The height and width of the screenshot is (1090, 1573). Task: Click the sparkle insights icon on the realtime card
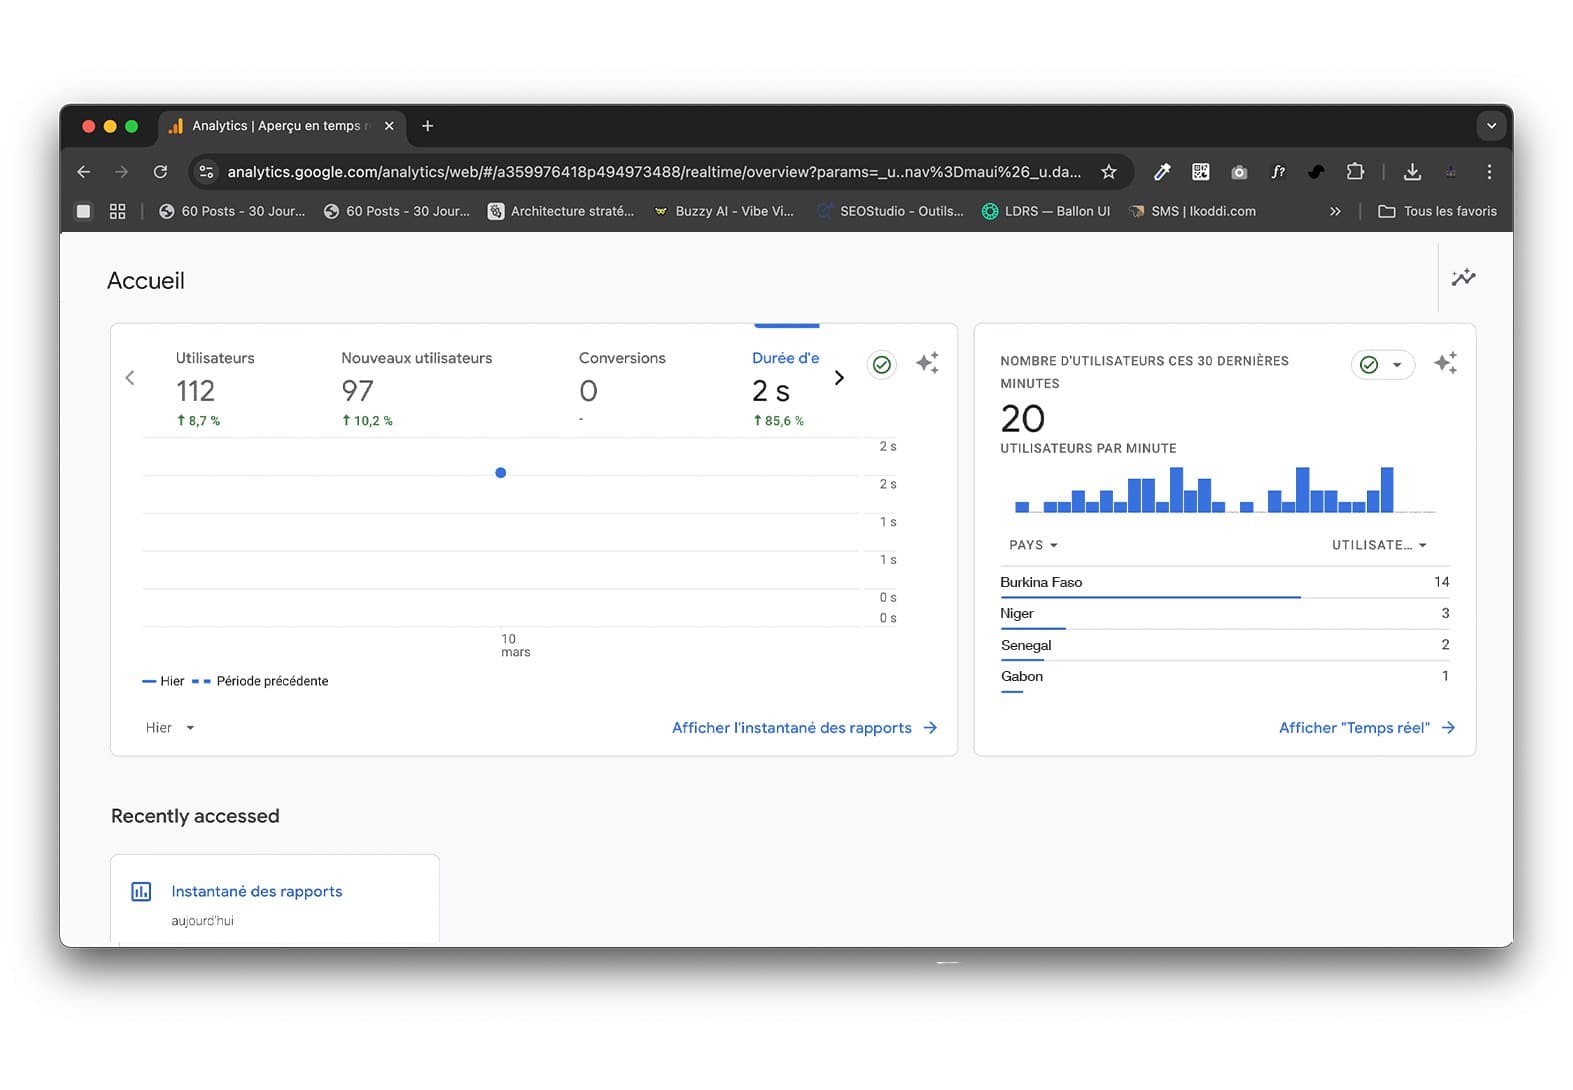pyautogui.click(x=1445, y=363)
